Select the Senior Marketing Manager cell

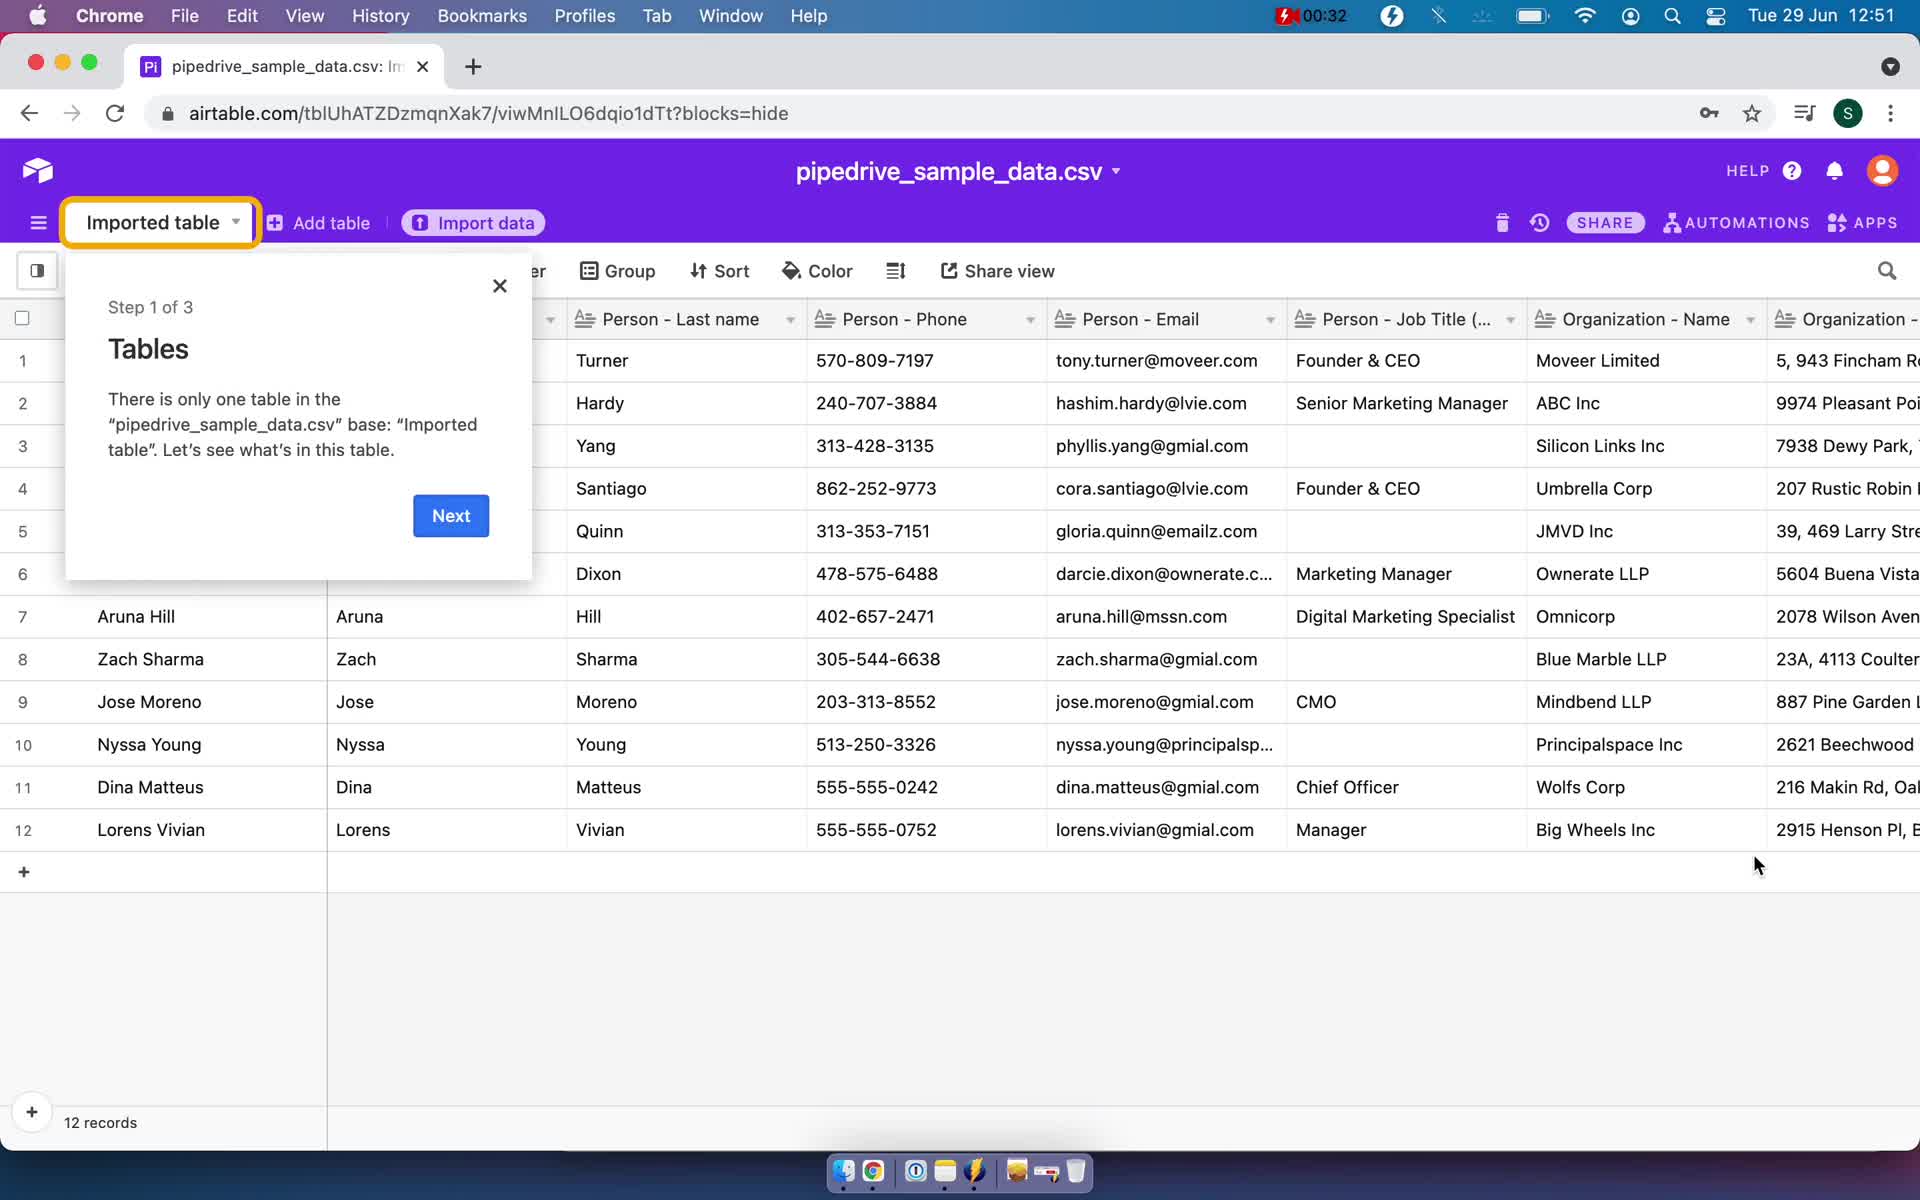1406,404
